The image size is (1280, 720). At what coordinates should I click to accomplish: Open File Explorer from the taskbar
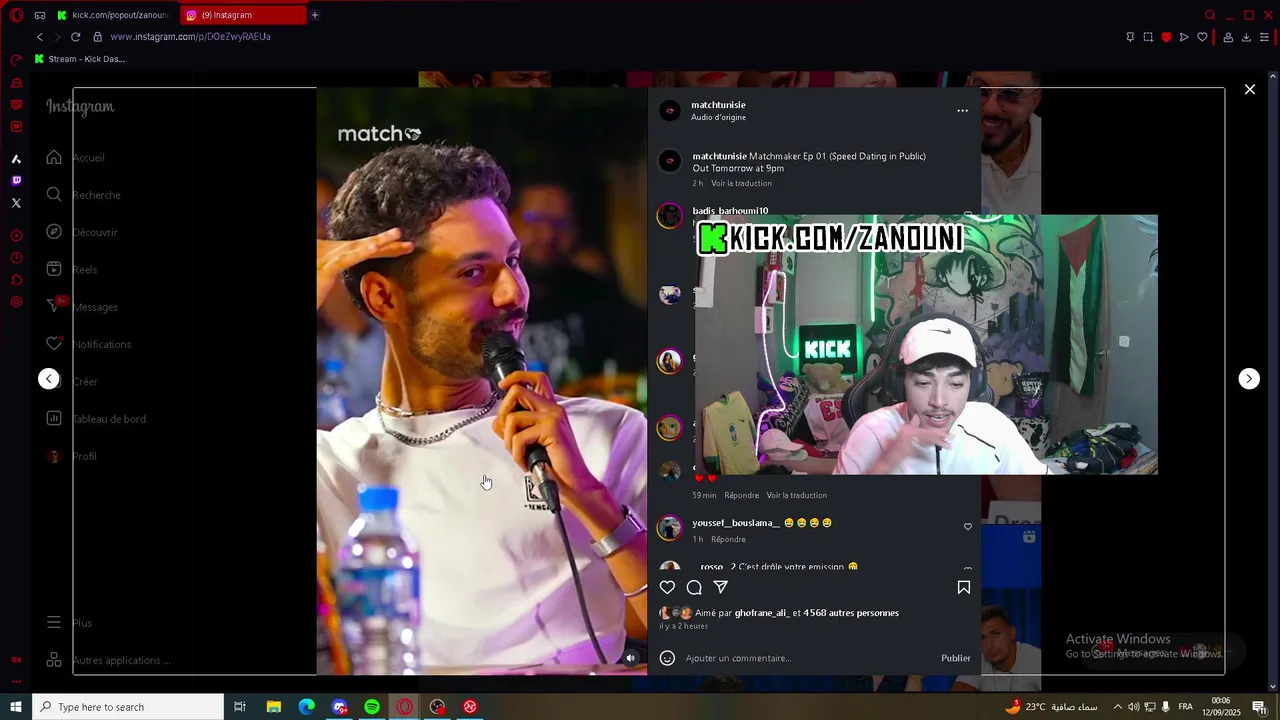[273, 707]
